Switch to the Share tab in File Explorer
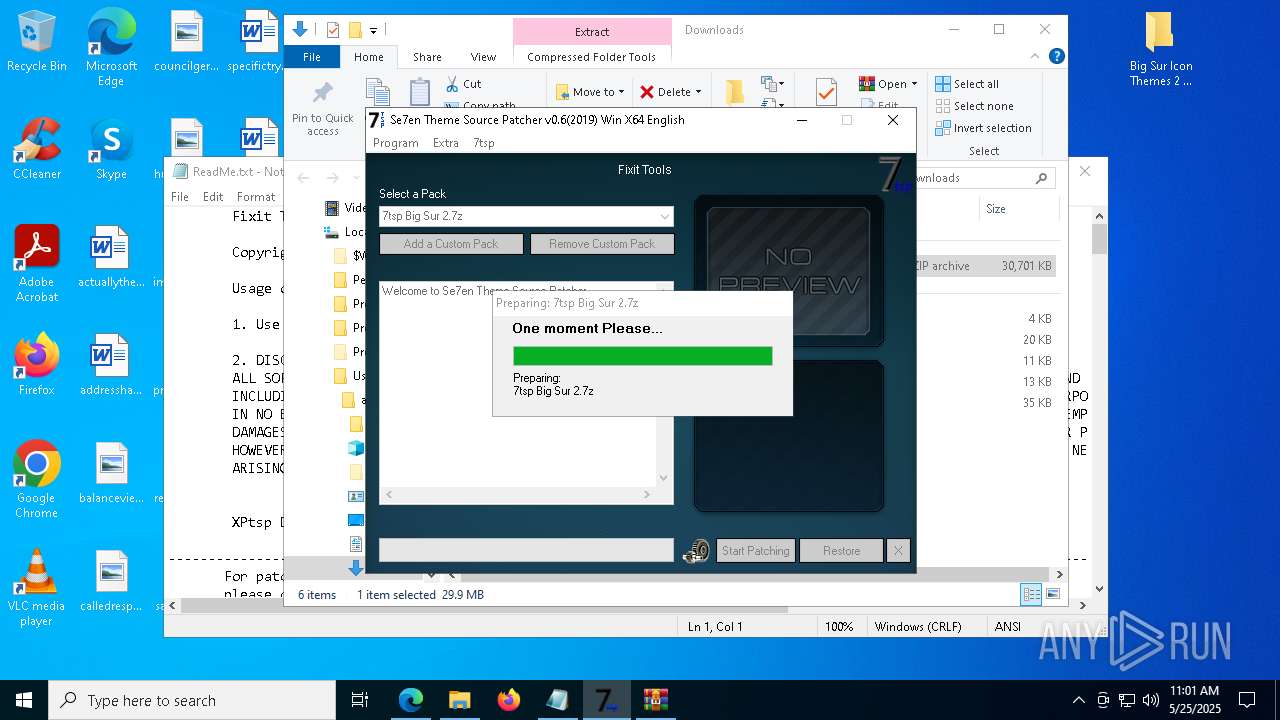1280x720 pixels. (x=427, y=57)
